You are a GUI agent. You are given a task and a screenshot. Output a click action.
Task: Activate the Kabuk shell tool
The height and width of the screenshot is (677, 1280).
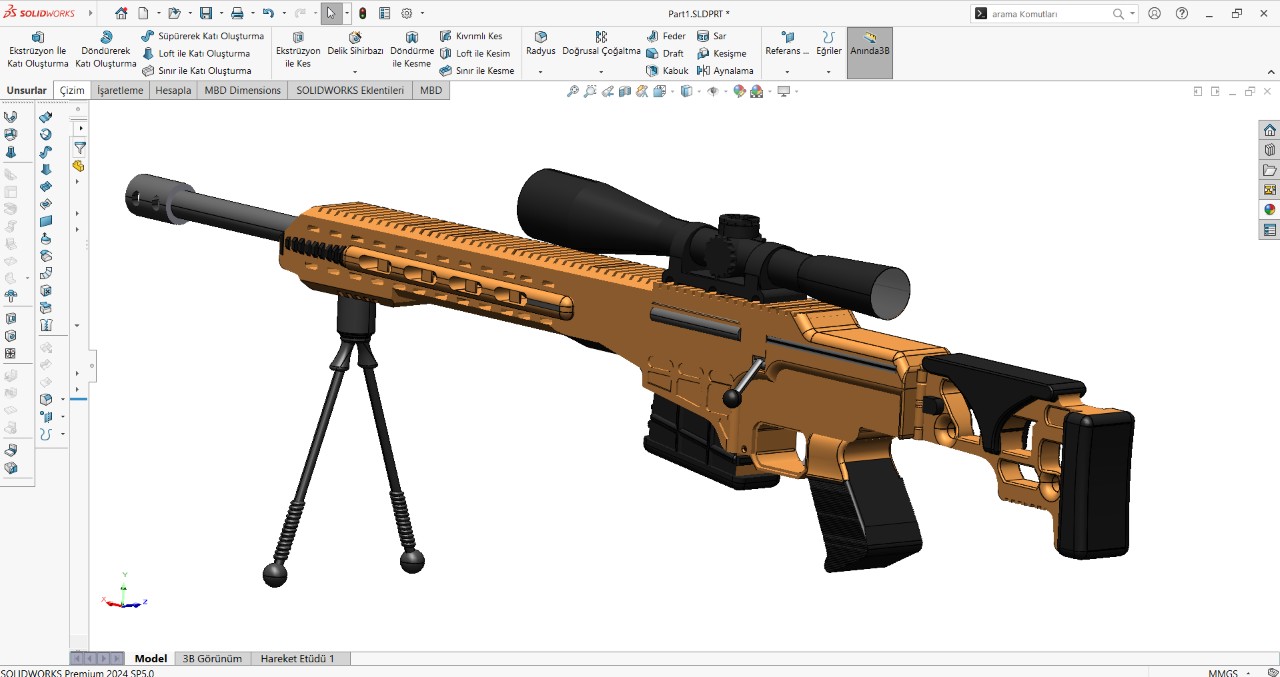(x=667, y=71)
